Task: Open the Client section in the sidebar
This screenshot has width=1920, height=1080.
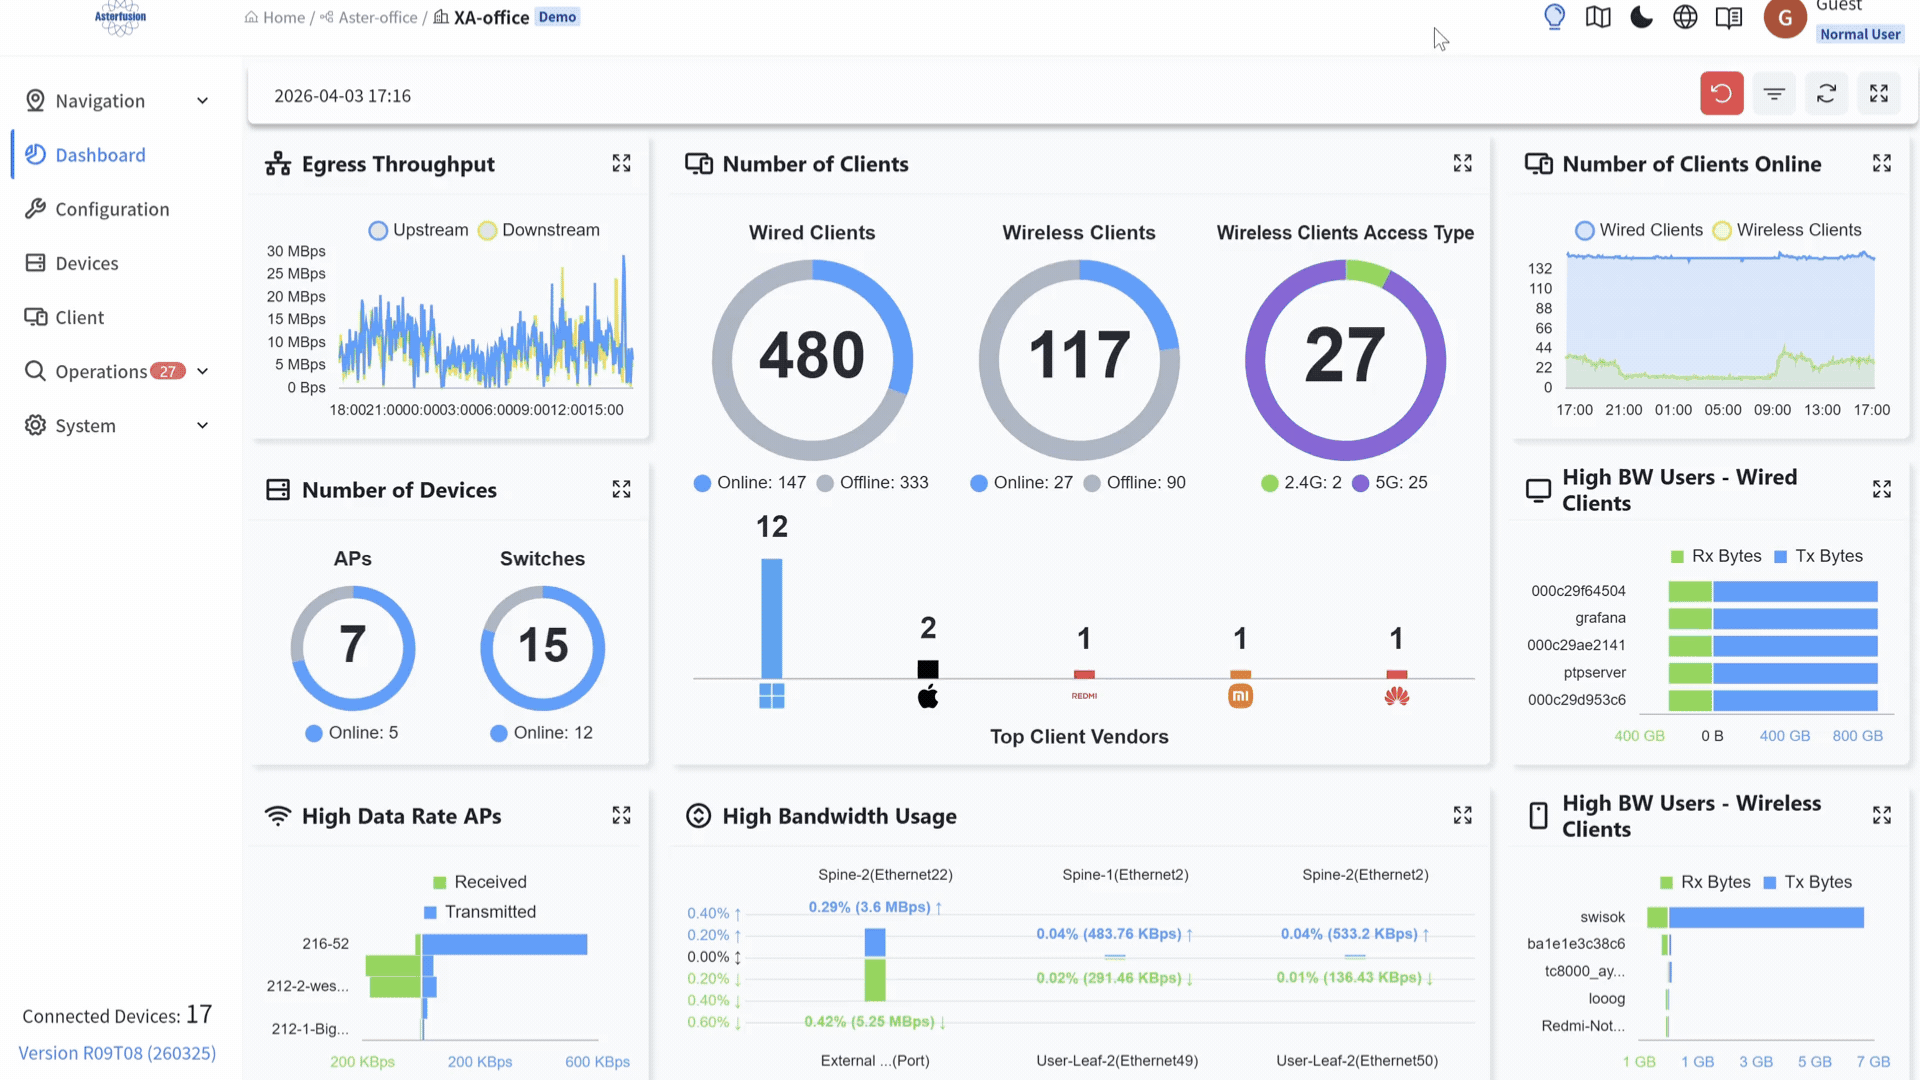Action: [80, 317]
